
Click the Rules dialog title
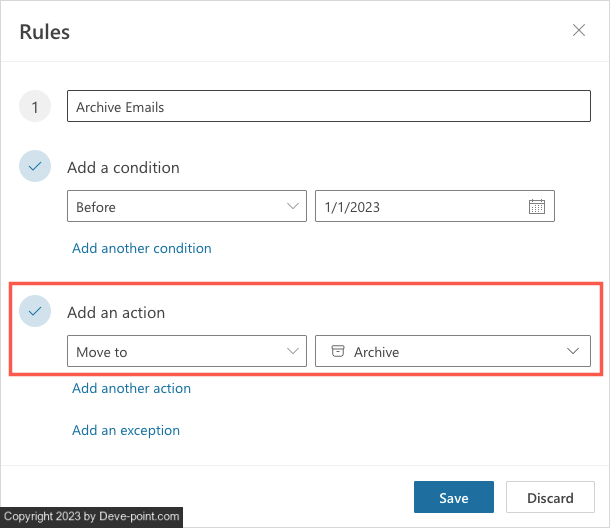click(45, 32)
